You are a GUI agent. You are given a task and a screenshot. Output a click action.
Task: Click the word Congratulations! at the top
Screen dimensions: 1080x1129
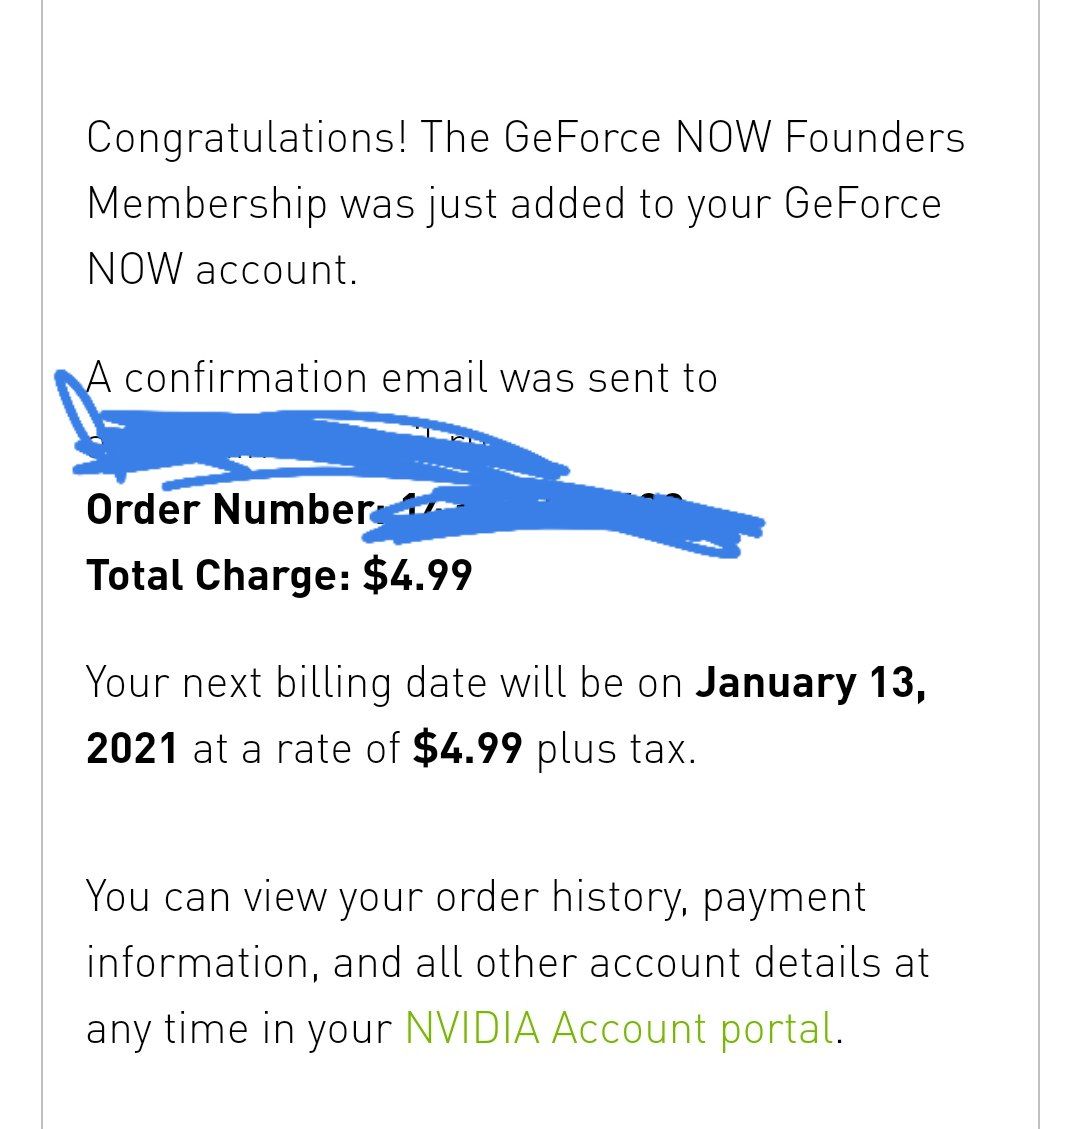(x=247, y=138)
